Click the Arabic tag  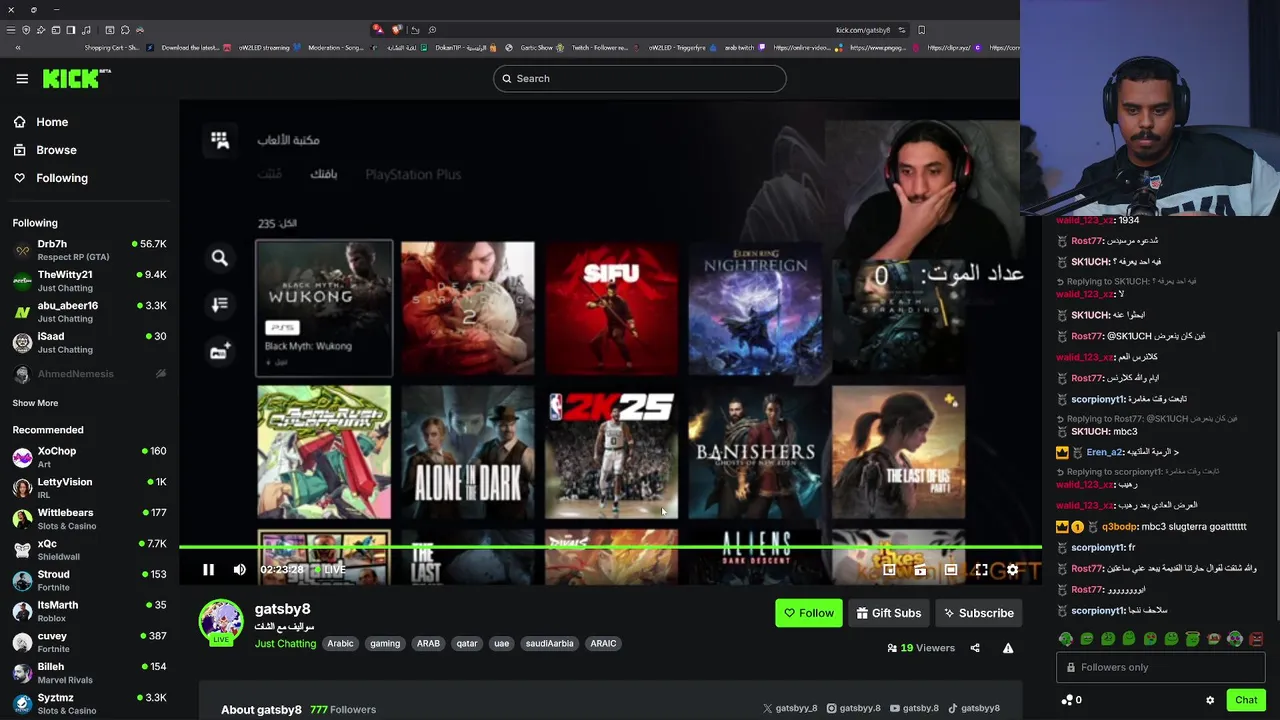pos(340,643)
